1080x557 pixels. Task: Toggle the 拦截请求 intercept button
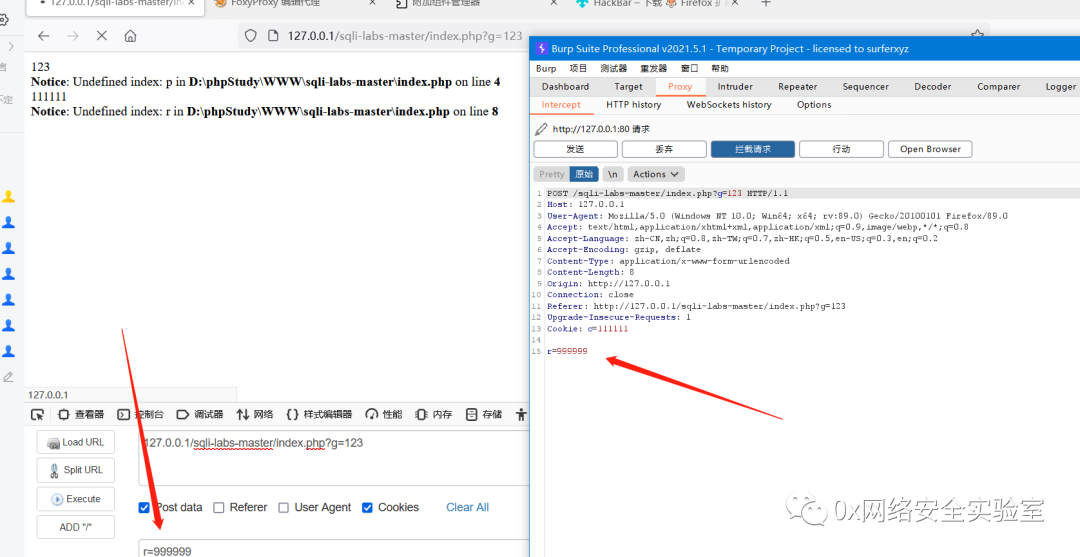pyautogui.click(x=753, y=149)
